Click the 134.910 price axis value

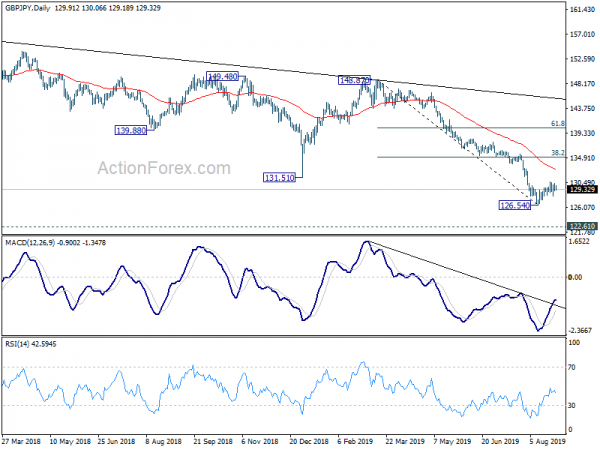tap(582, 158)
